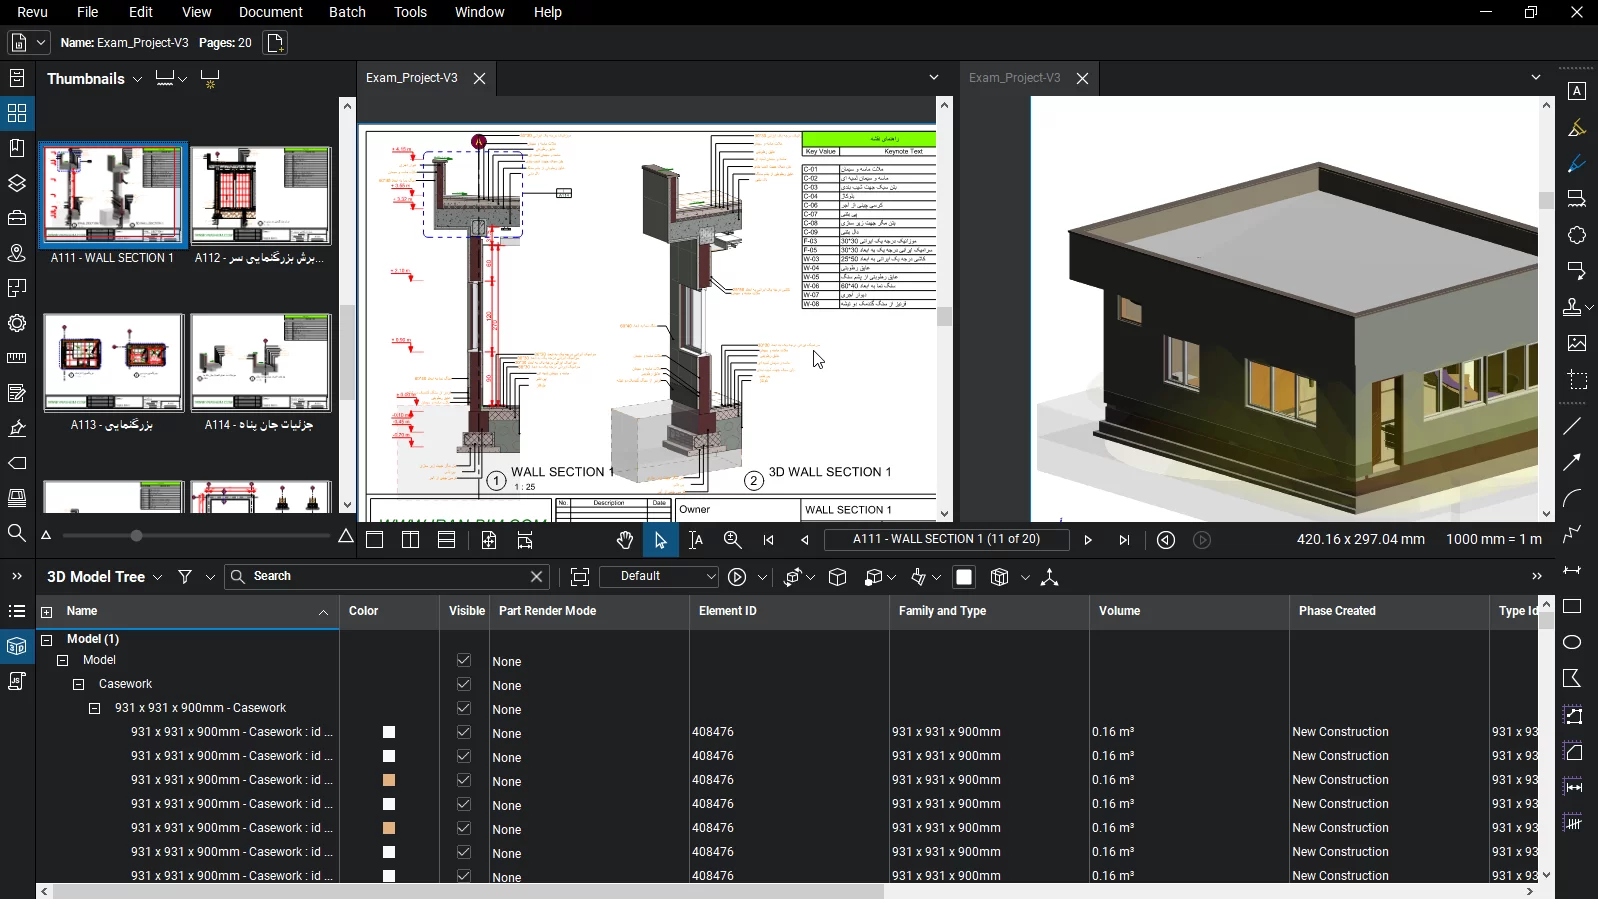Screen dimensions: 1598x899
Task: Open the Default render mode dropdown
Action: pos(659,577)
